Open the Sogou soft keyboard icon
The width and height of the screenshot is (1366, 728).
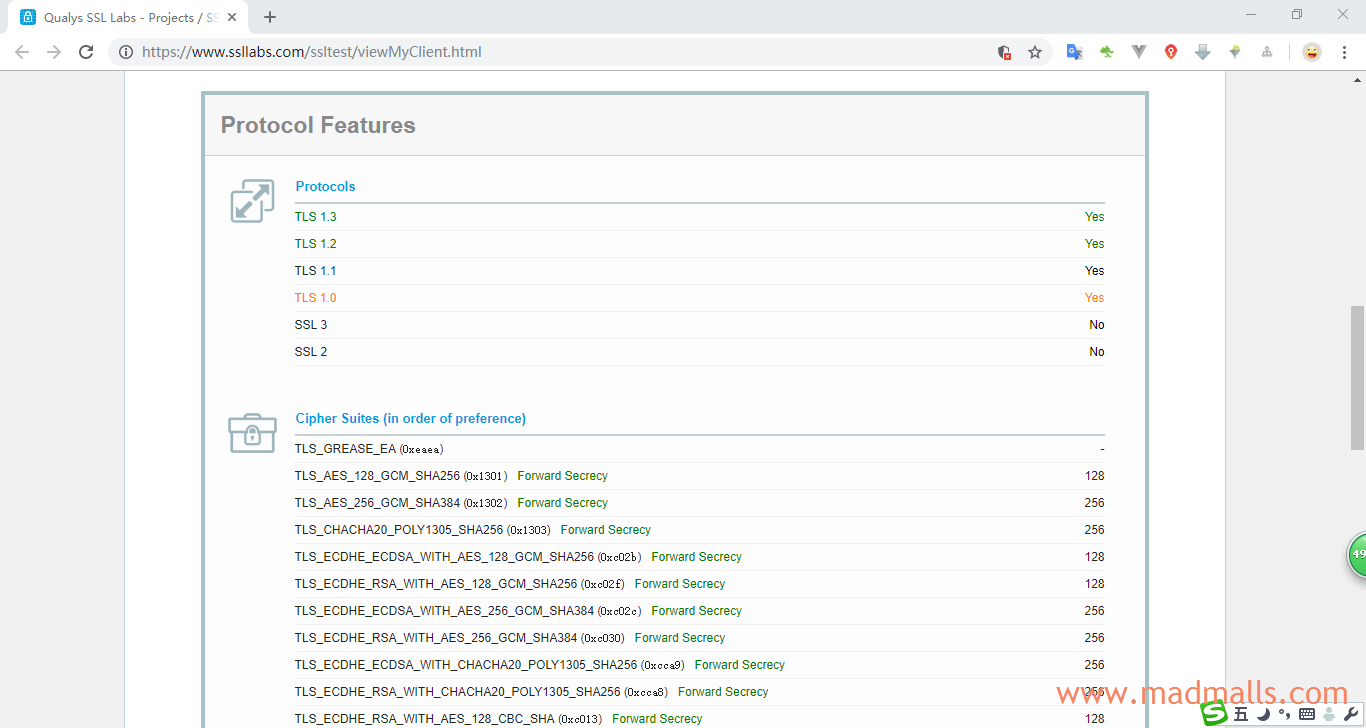1307,714
